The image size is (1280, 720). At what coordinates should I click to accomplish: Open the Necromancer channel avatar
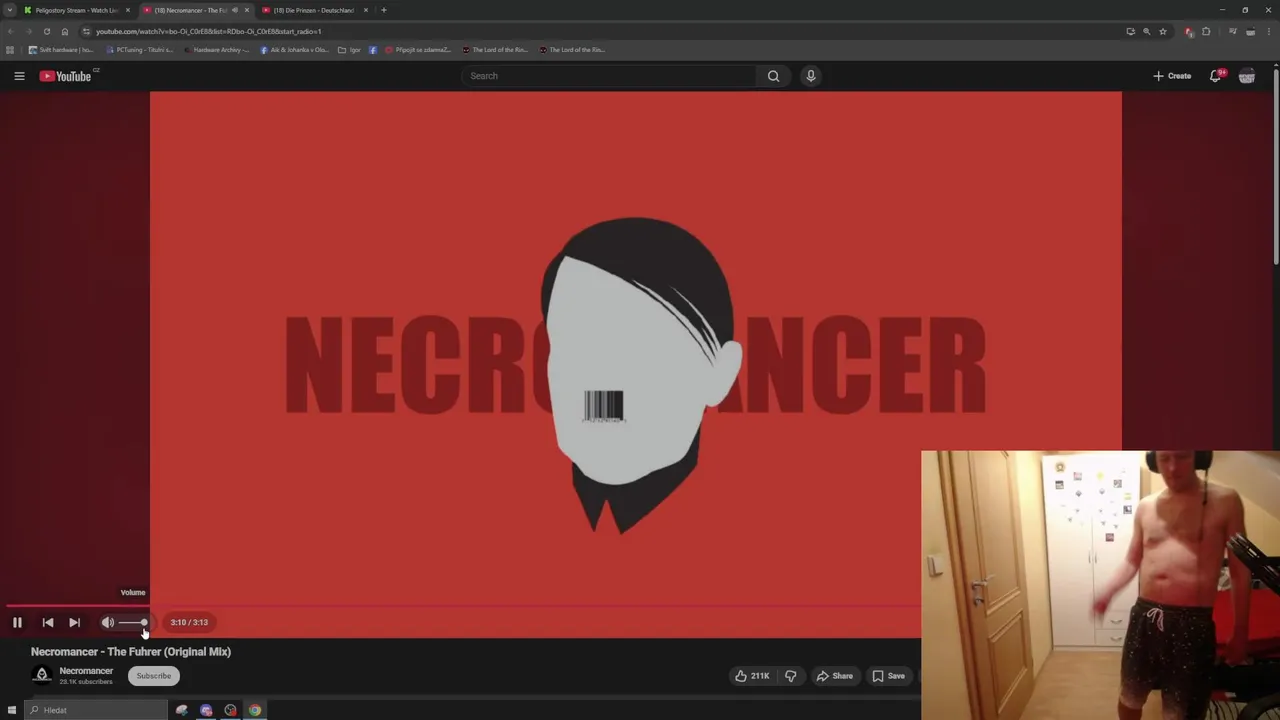pos(42,675)
